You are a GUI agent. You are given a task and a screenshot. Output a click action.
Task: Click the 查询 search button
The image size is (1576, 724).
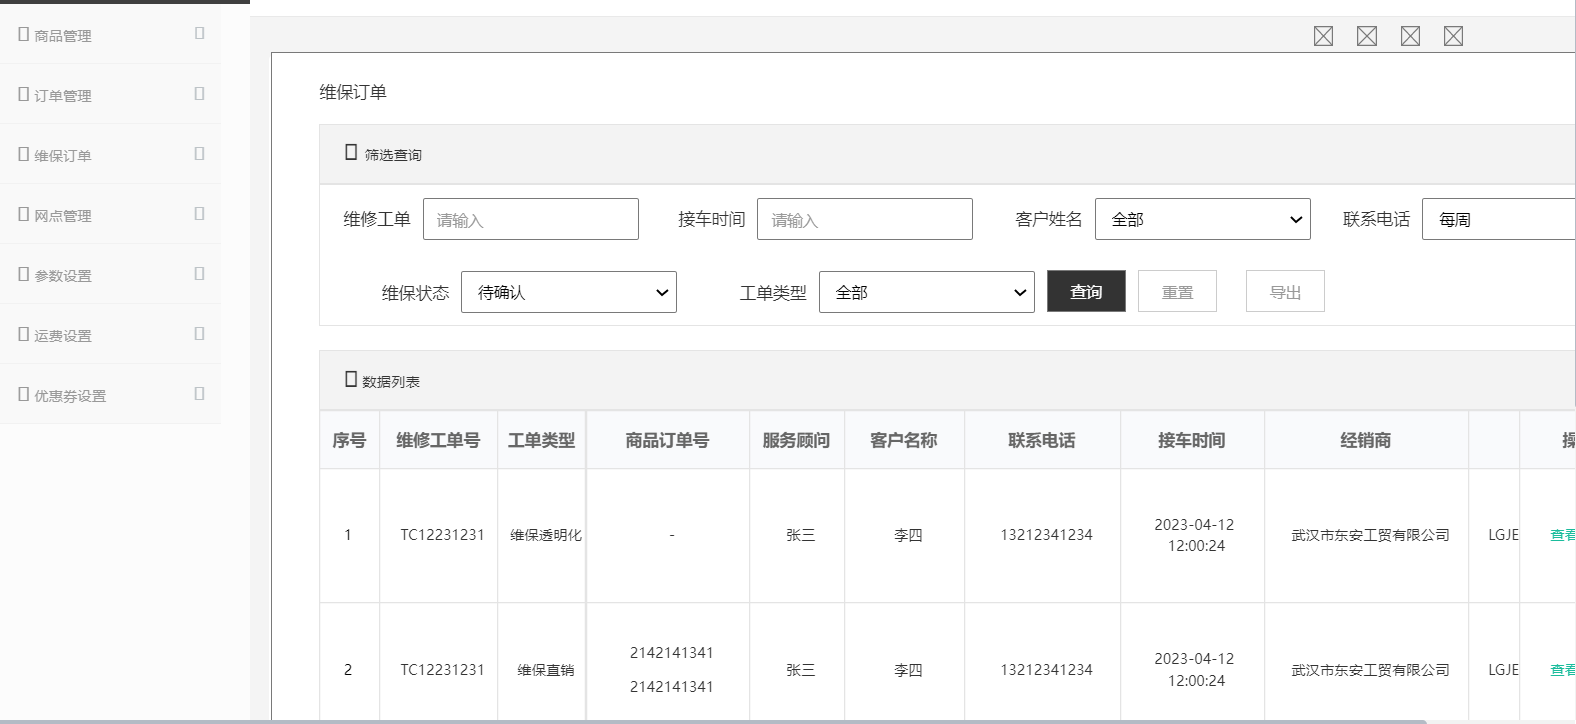pyautogui.click(x=1086, y=291)
